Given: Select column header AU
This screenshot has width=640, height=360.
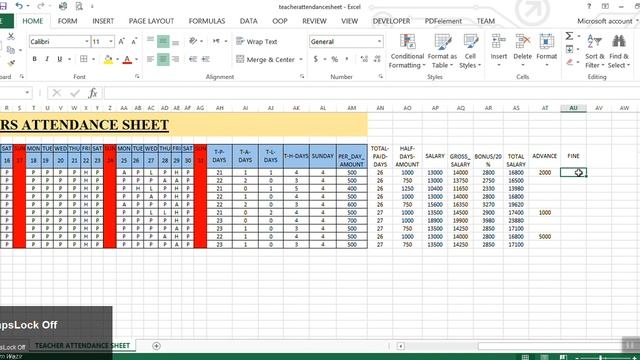Looking at the screenshot, I should click(x=573, y=108).
